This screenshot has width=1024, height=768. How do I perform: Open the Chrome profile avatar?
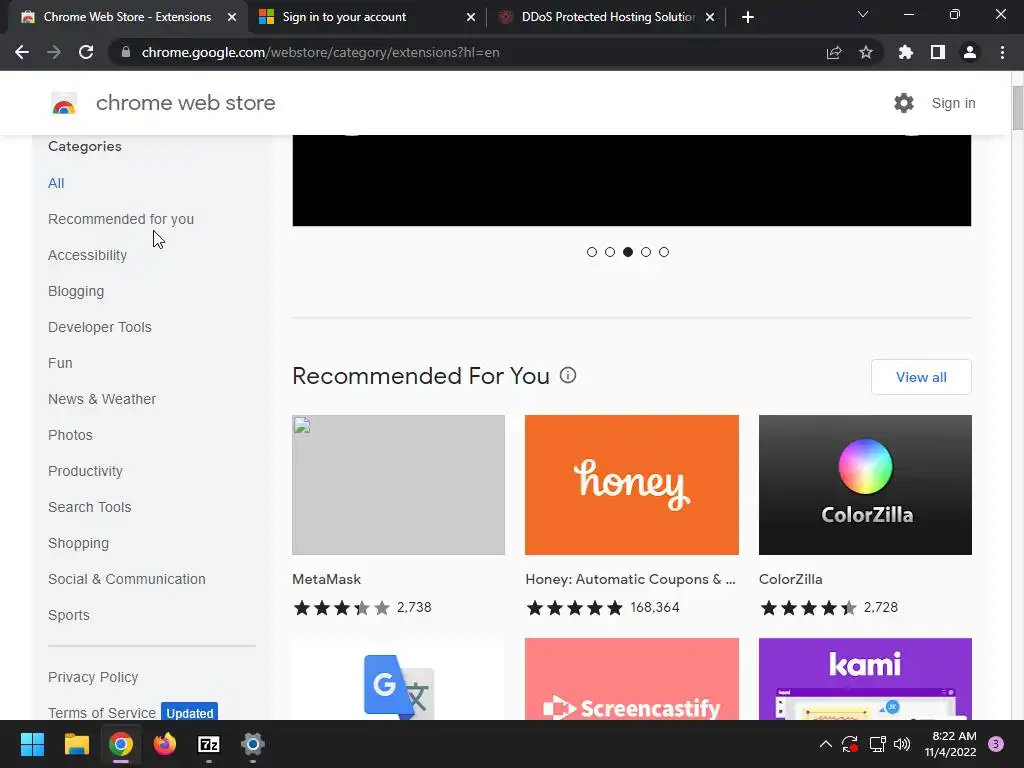(x=969, y=52)
